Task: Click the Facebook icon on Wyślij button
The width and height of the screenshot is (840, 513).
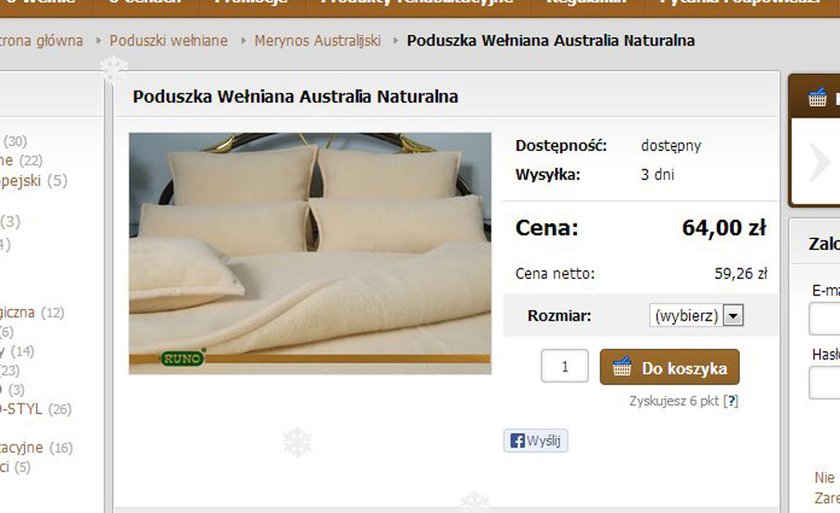Action: (x=517, y=441)
